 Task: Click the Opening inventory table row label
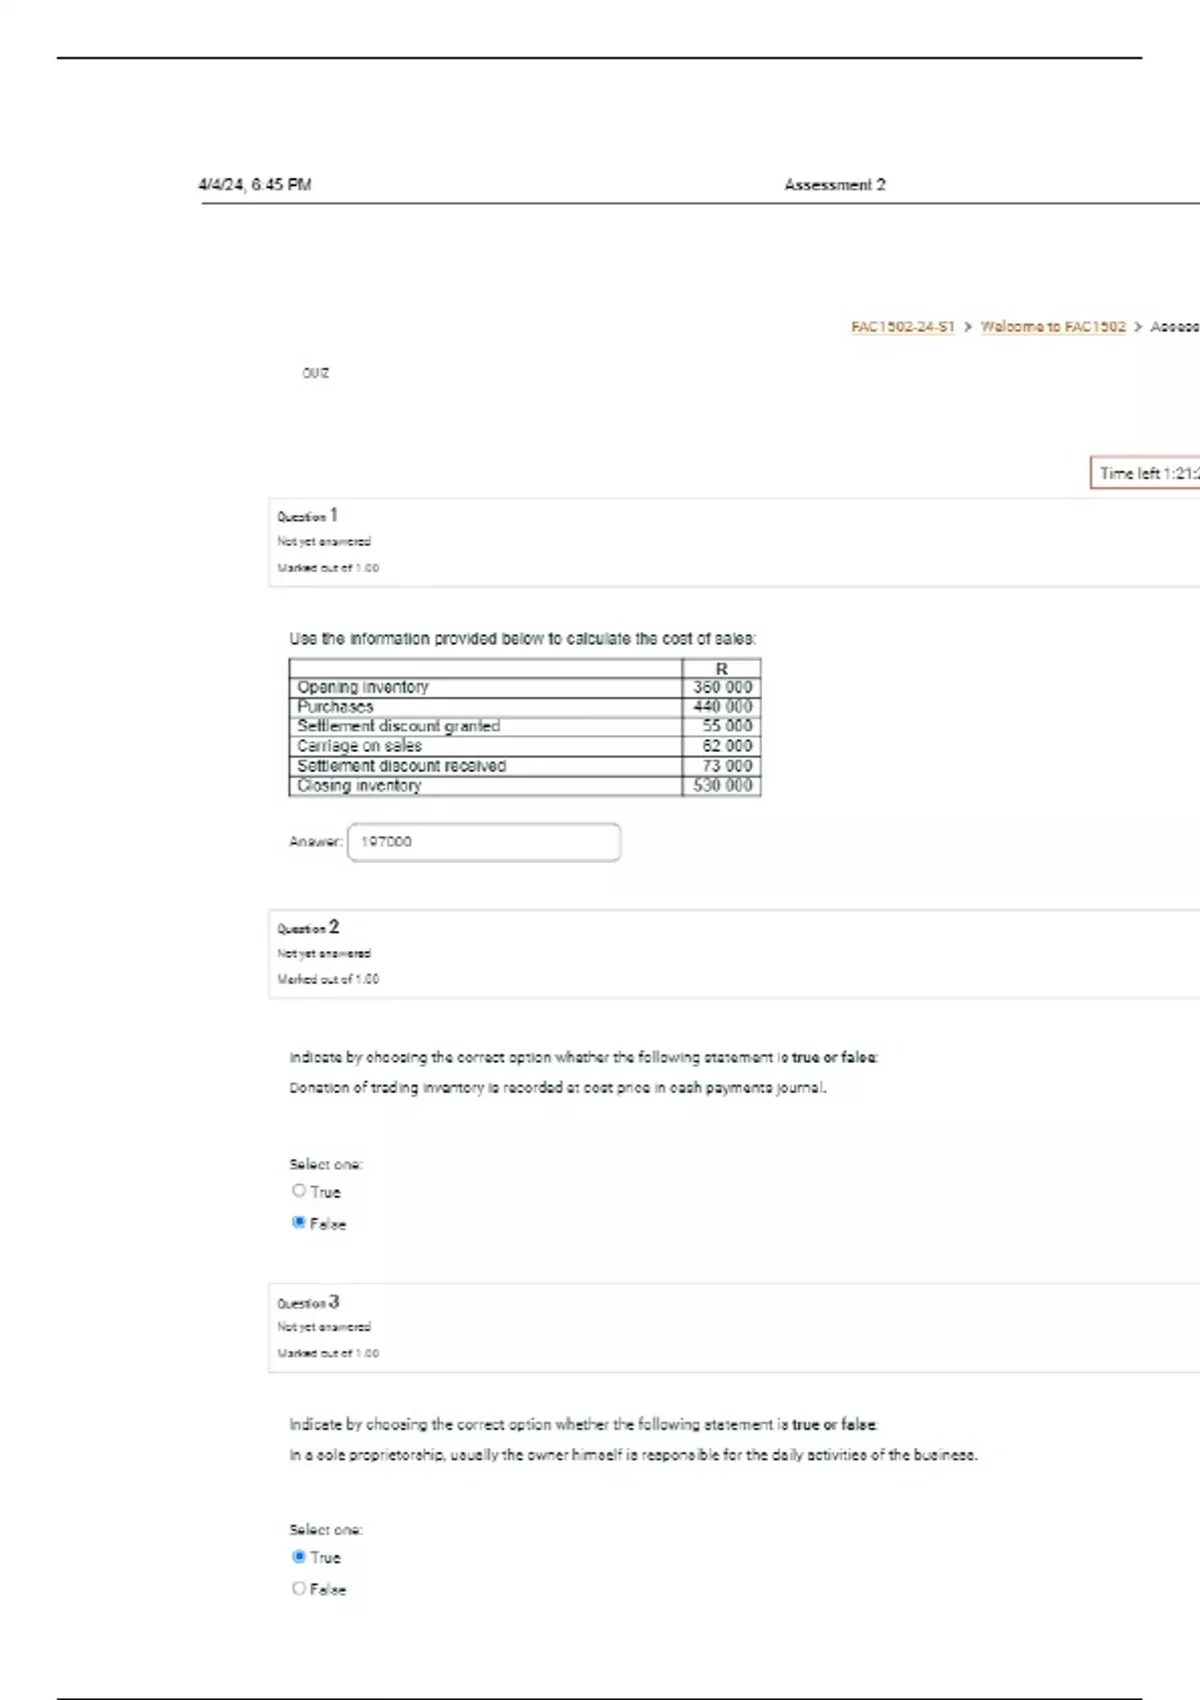coord(363,687)
